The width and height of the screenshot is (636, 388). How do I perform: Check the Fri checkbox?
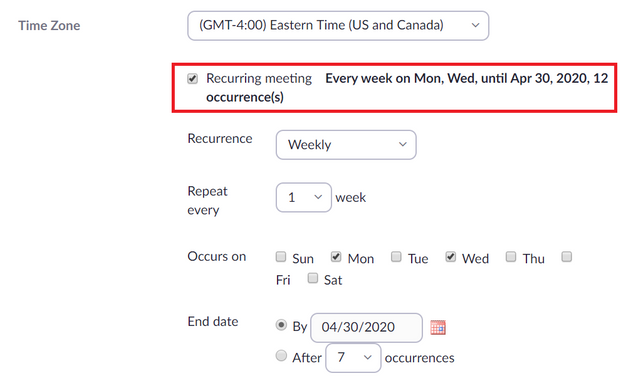[x=567, y=257]
